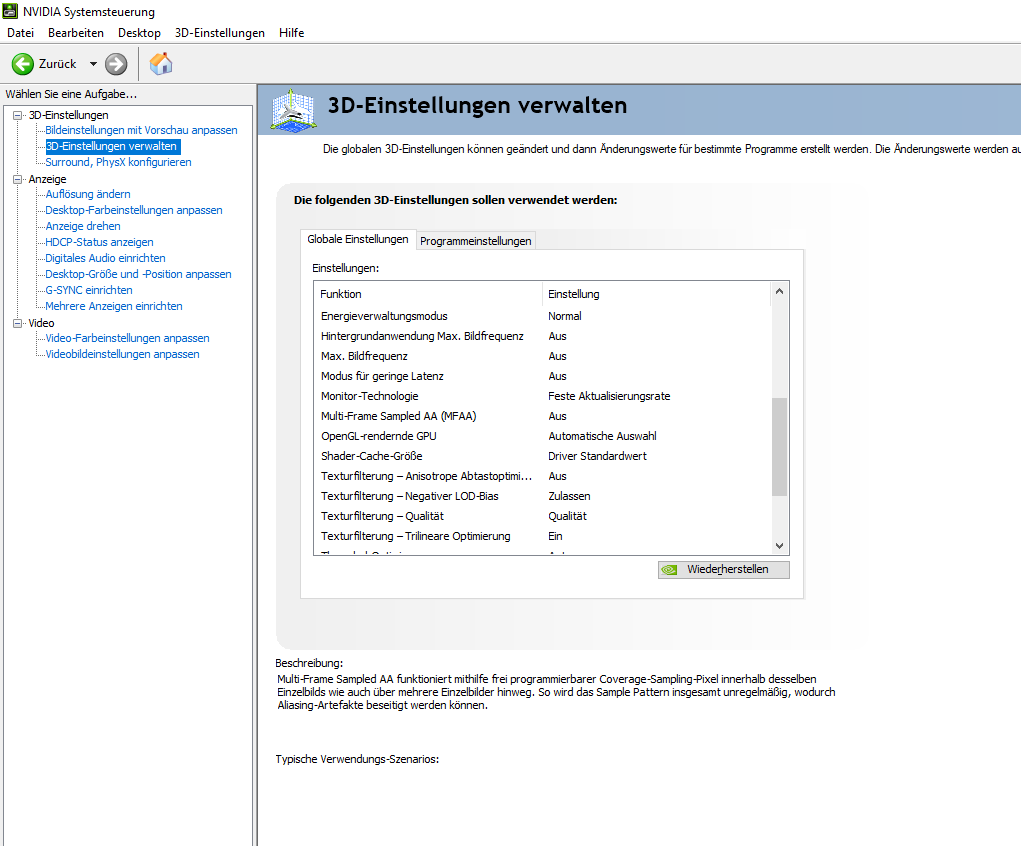Select the Energieverwaltungsmodus row

click(x=542, y=316)
